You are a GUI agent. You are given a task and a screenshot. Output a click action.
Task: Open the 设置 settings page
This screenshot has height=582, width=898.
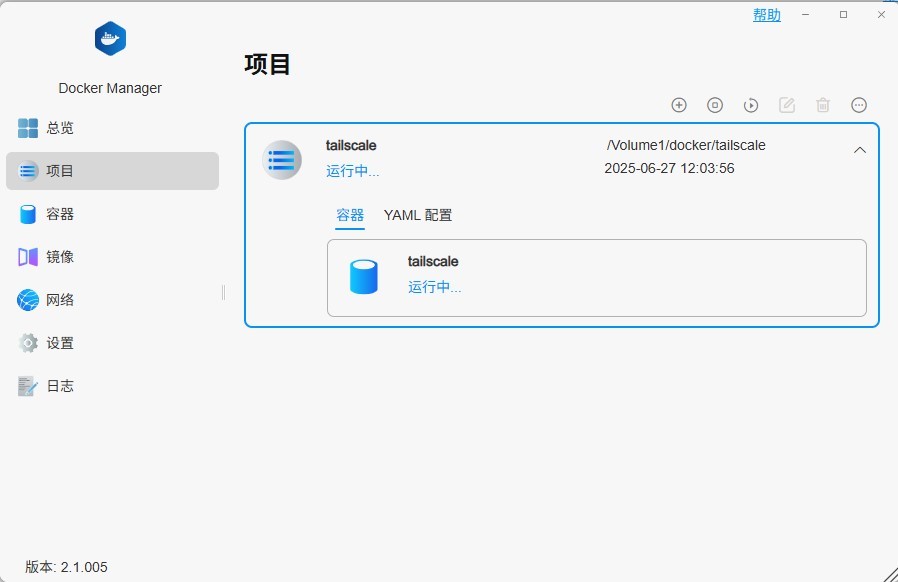(112, 343)
